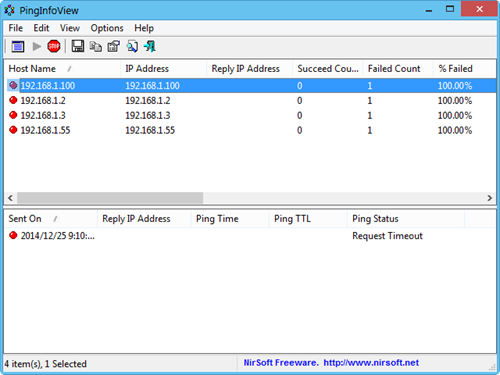Sort the lower pane by Sent On header
500x375 pixels.
[x=51, y=219]
